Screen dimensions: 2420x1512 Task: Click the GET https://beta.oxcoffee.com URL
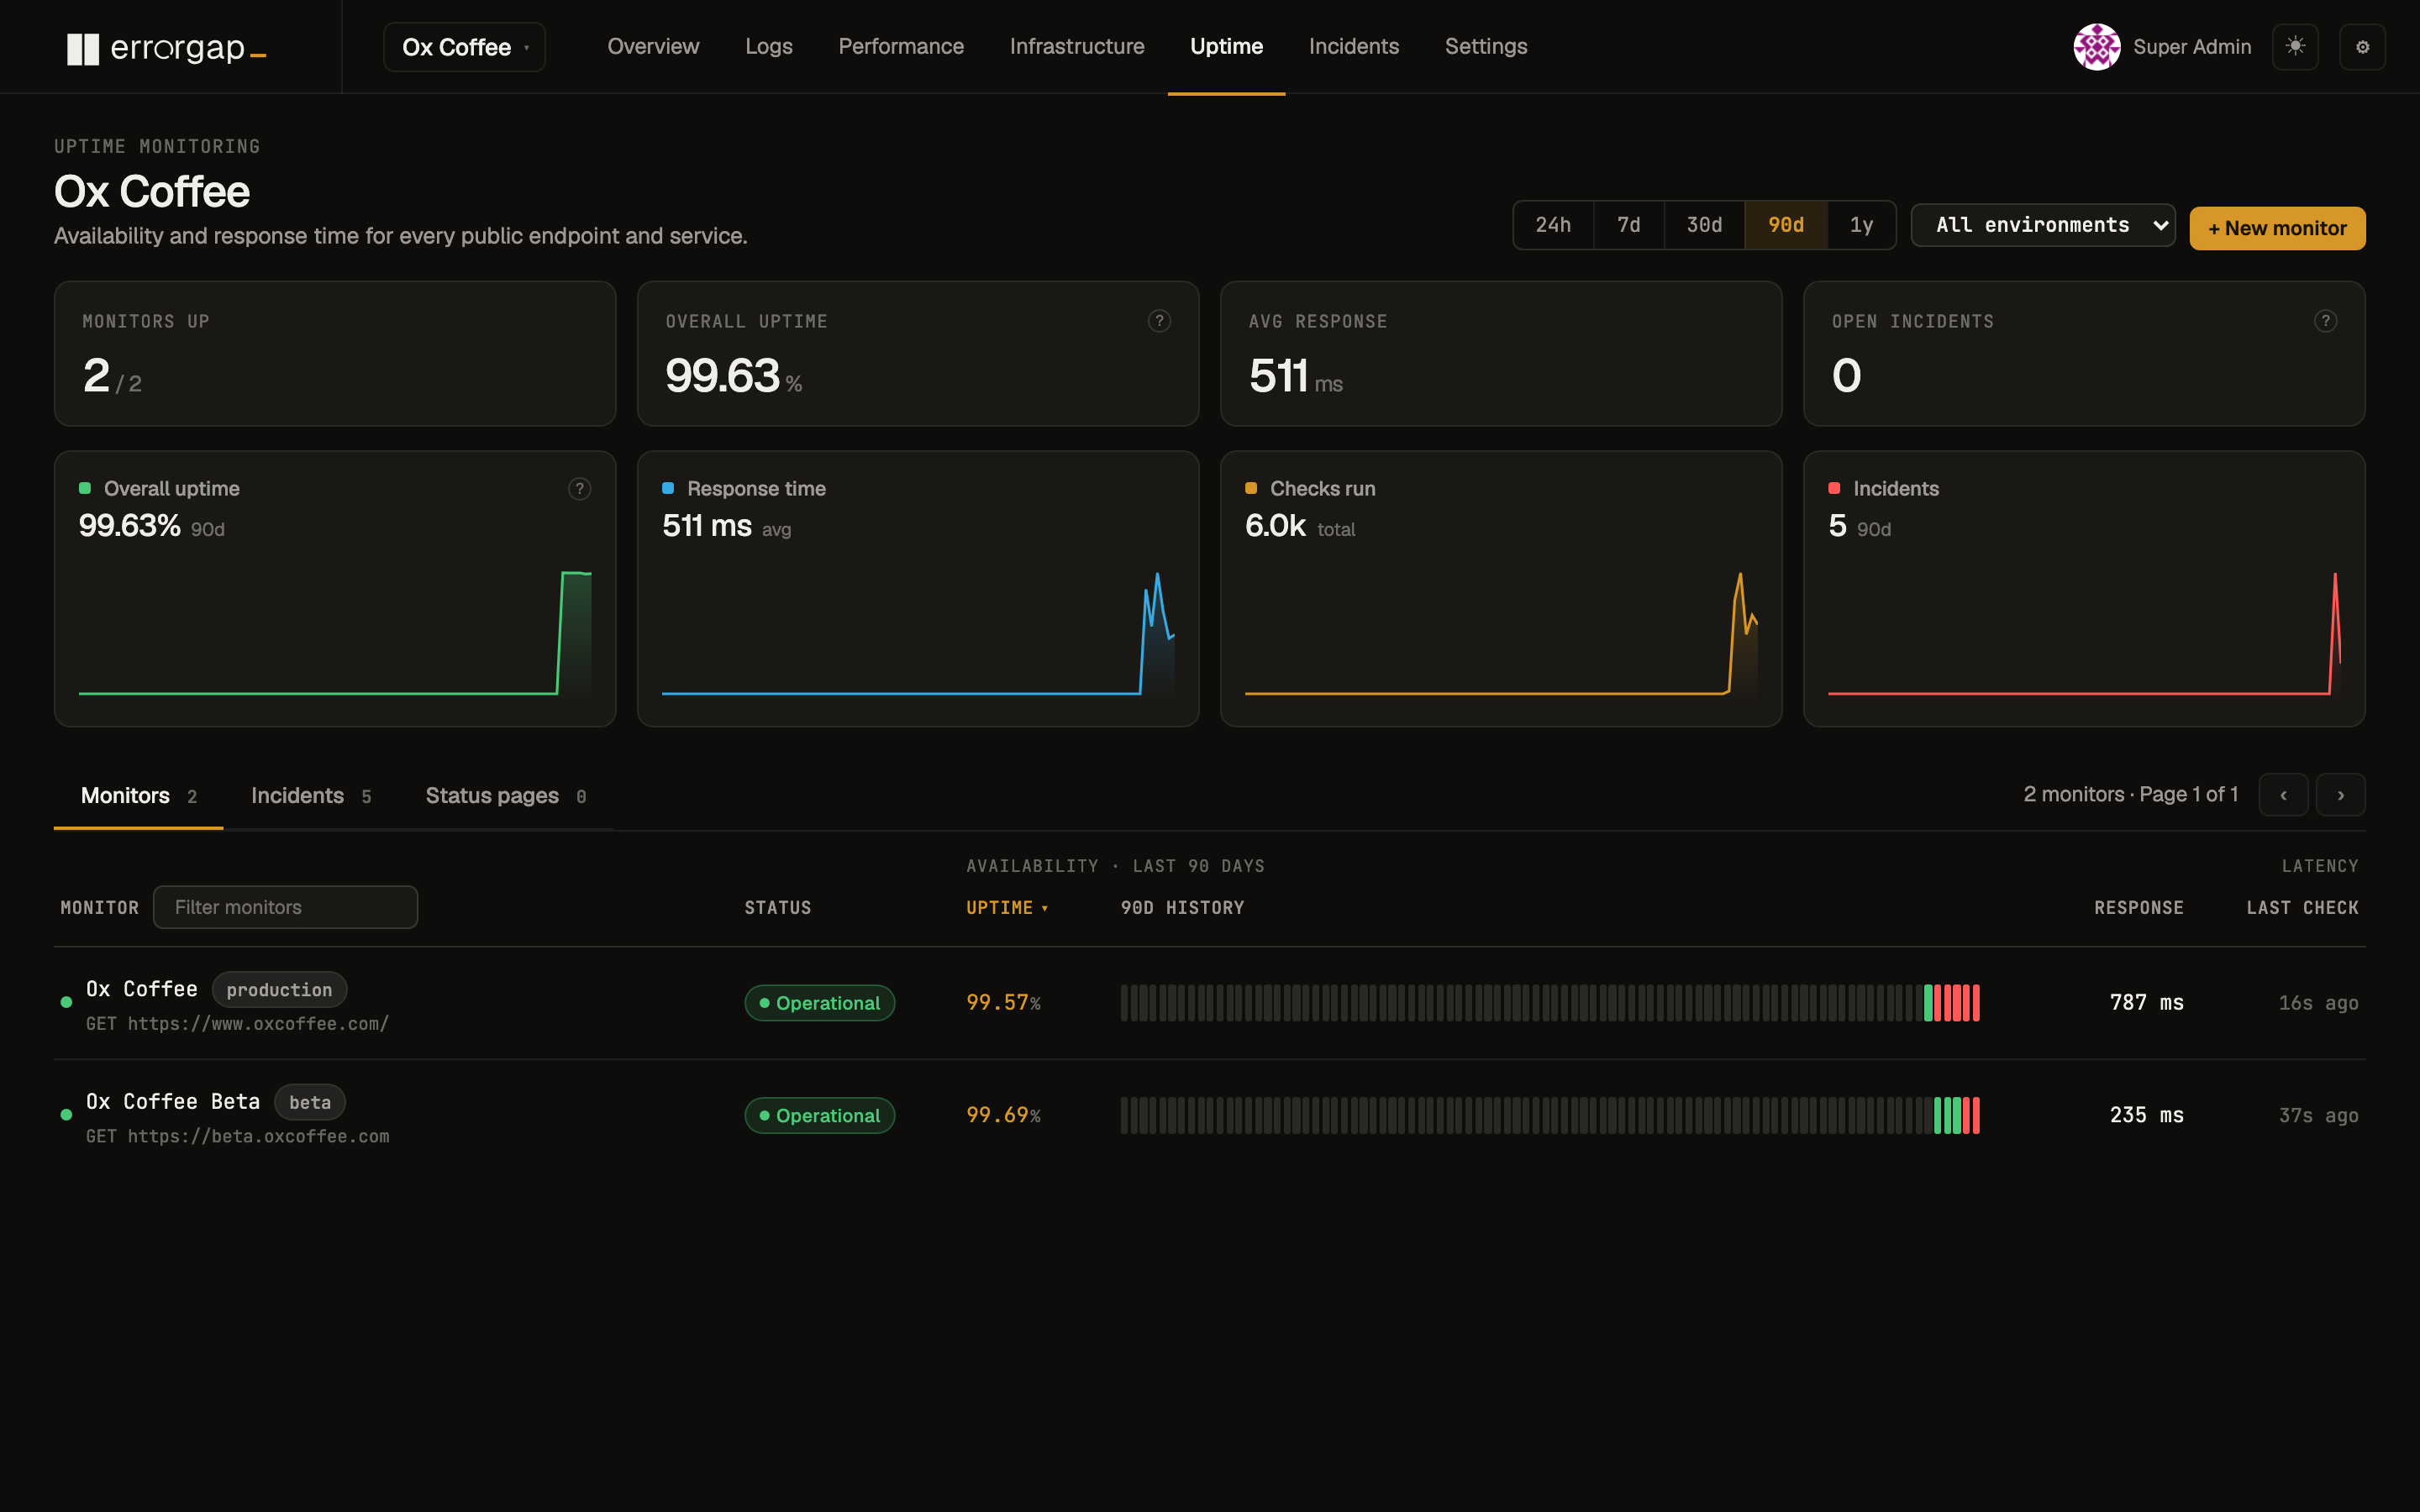pyautogui.click(x=237, y=1136)
